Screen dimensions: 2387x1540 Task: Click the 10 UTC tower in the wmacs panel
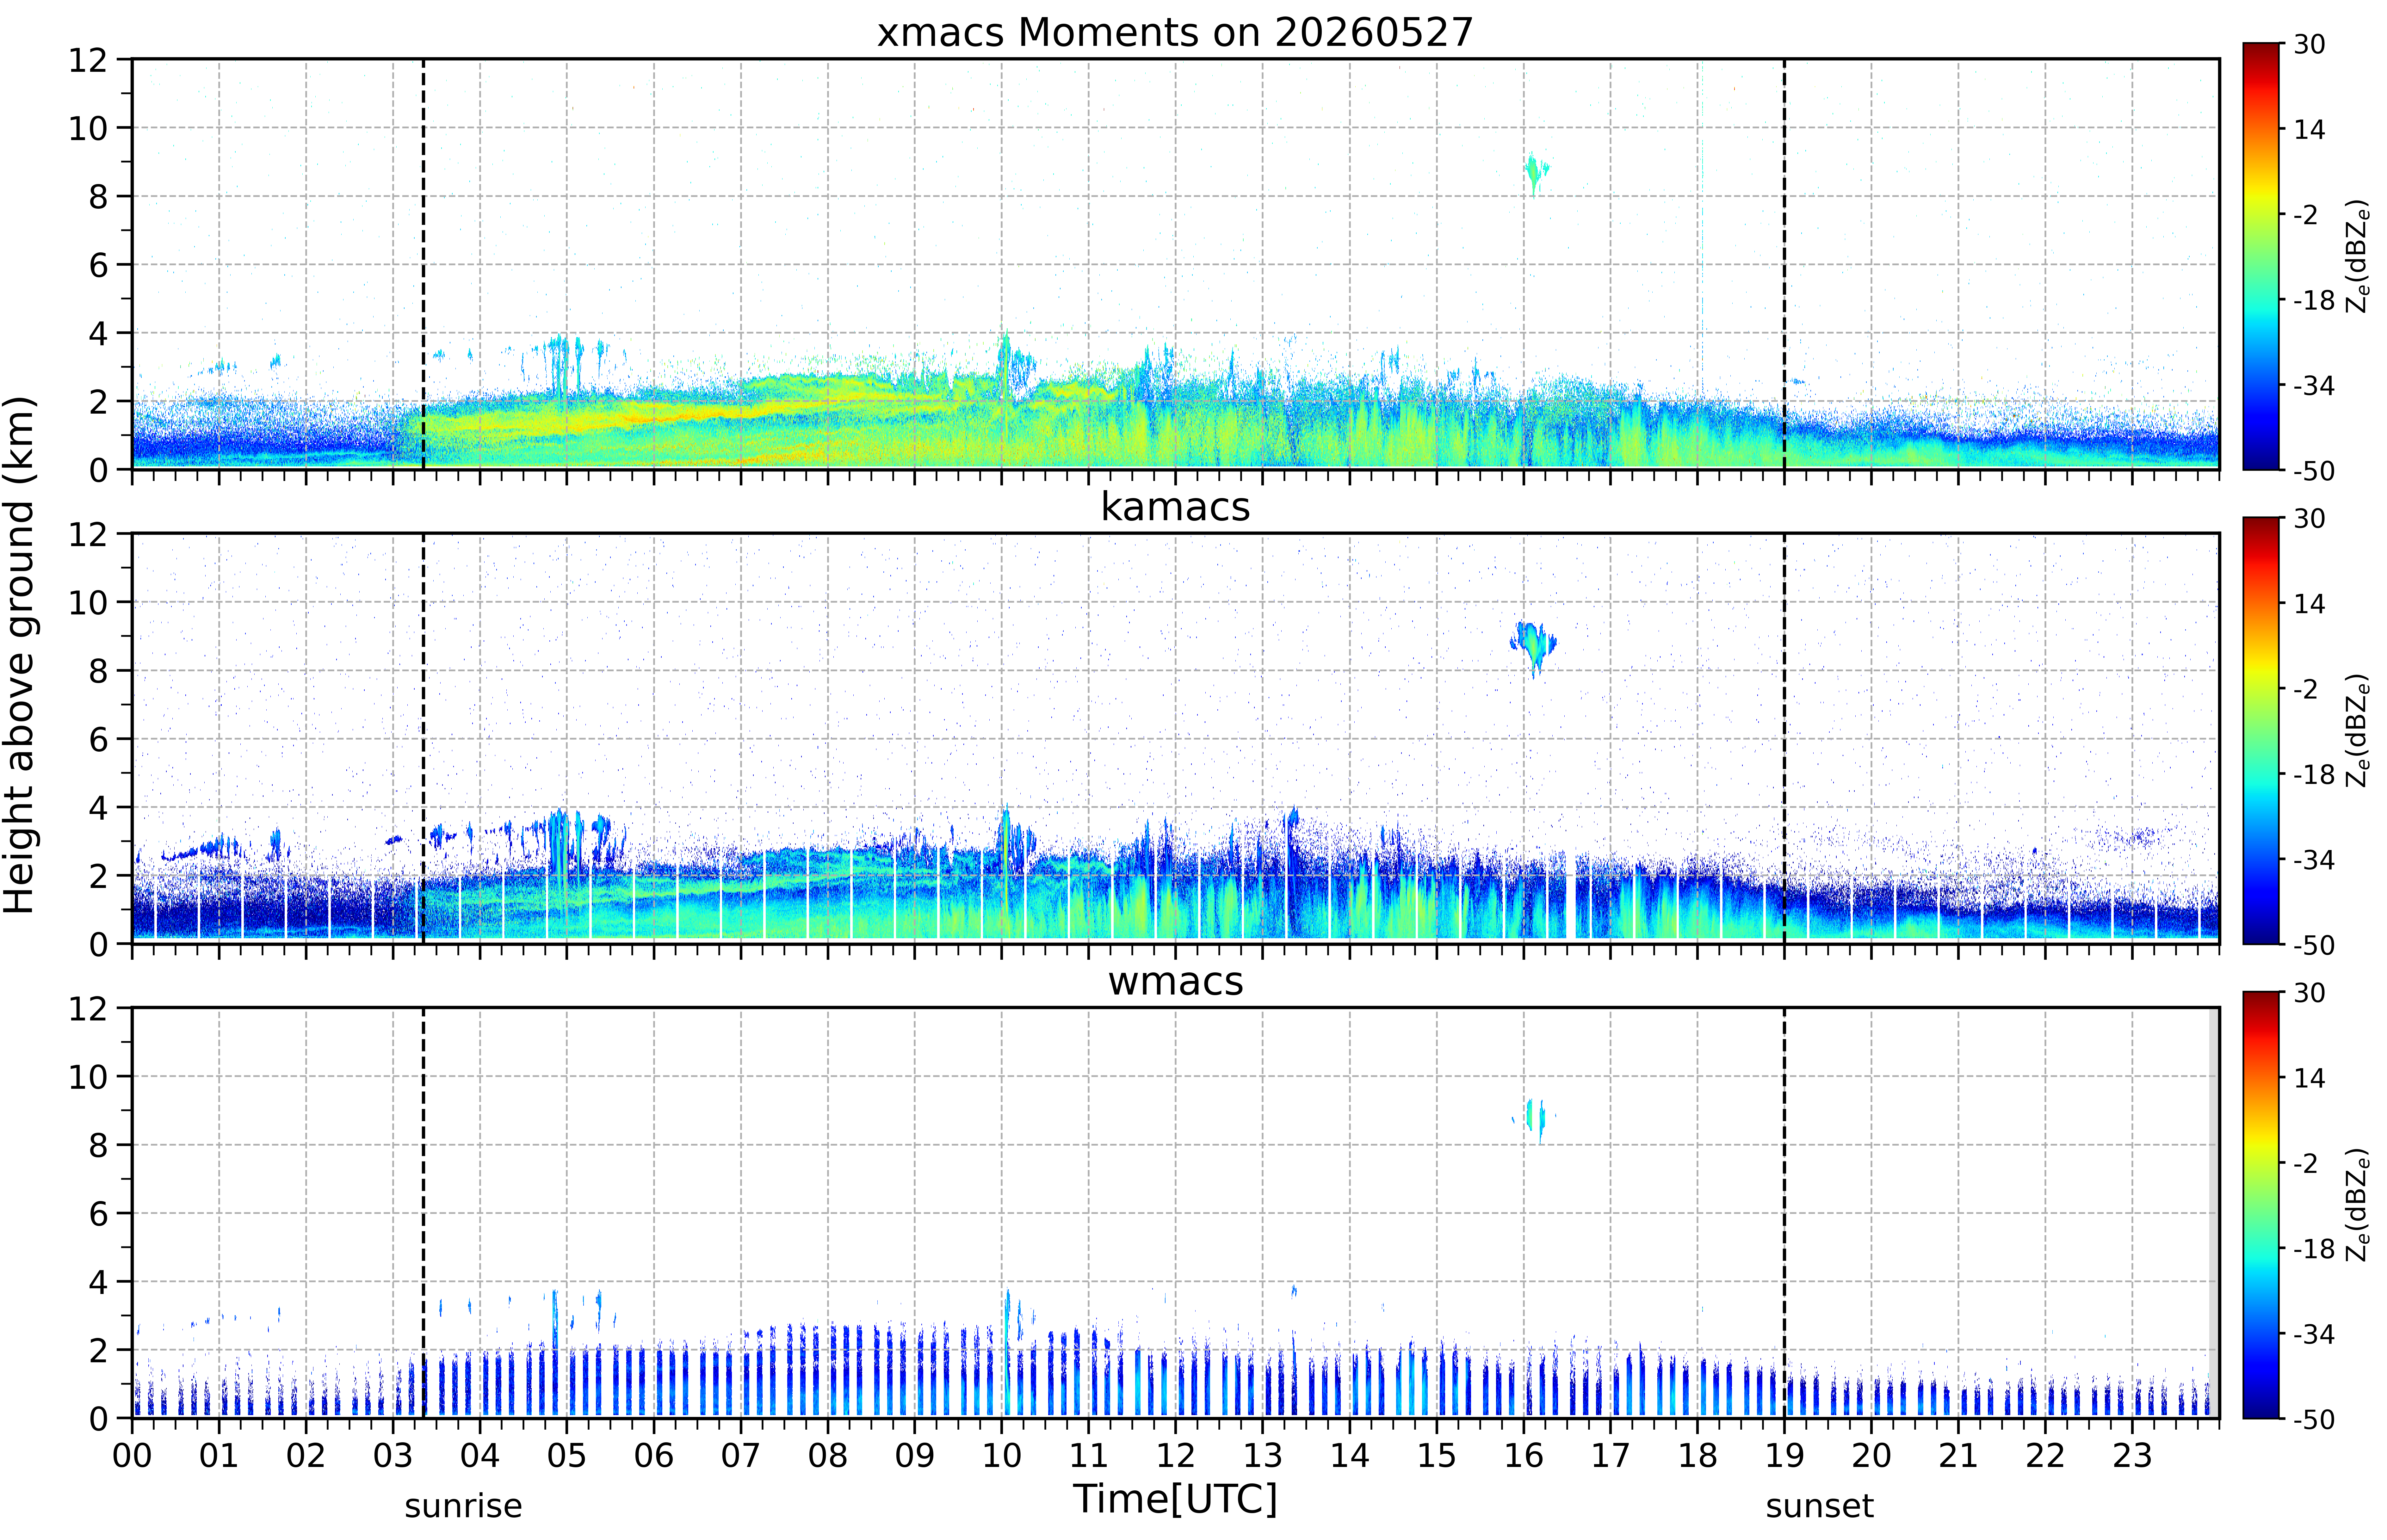1007,1352
